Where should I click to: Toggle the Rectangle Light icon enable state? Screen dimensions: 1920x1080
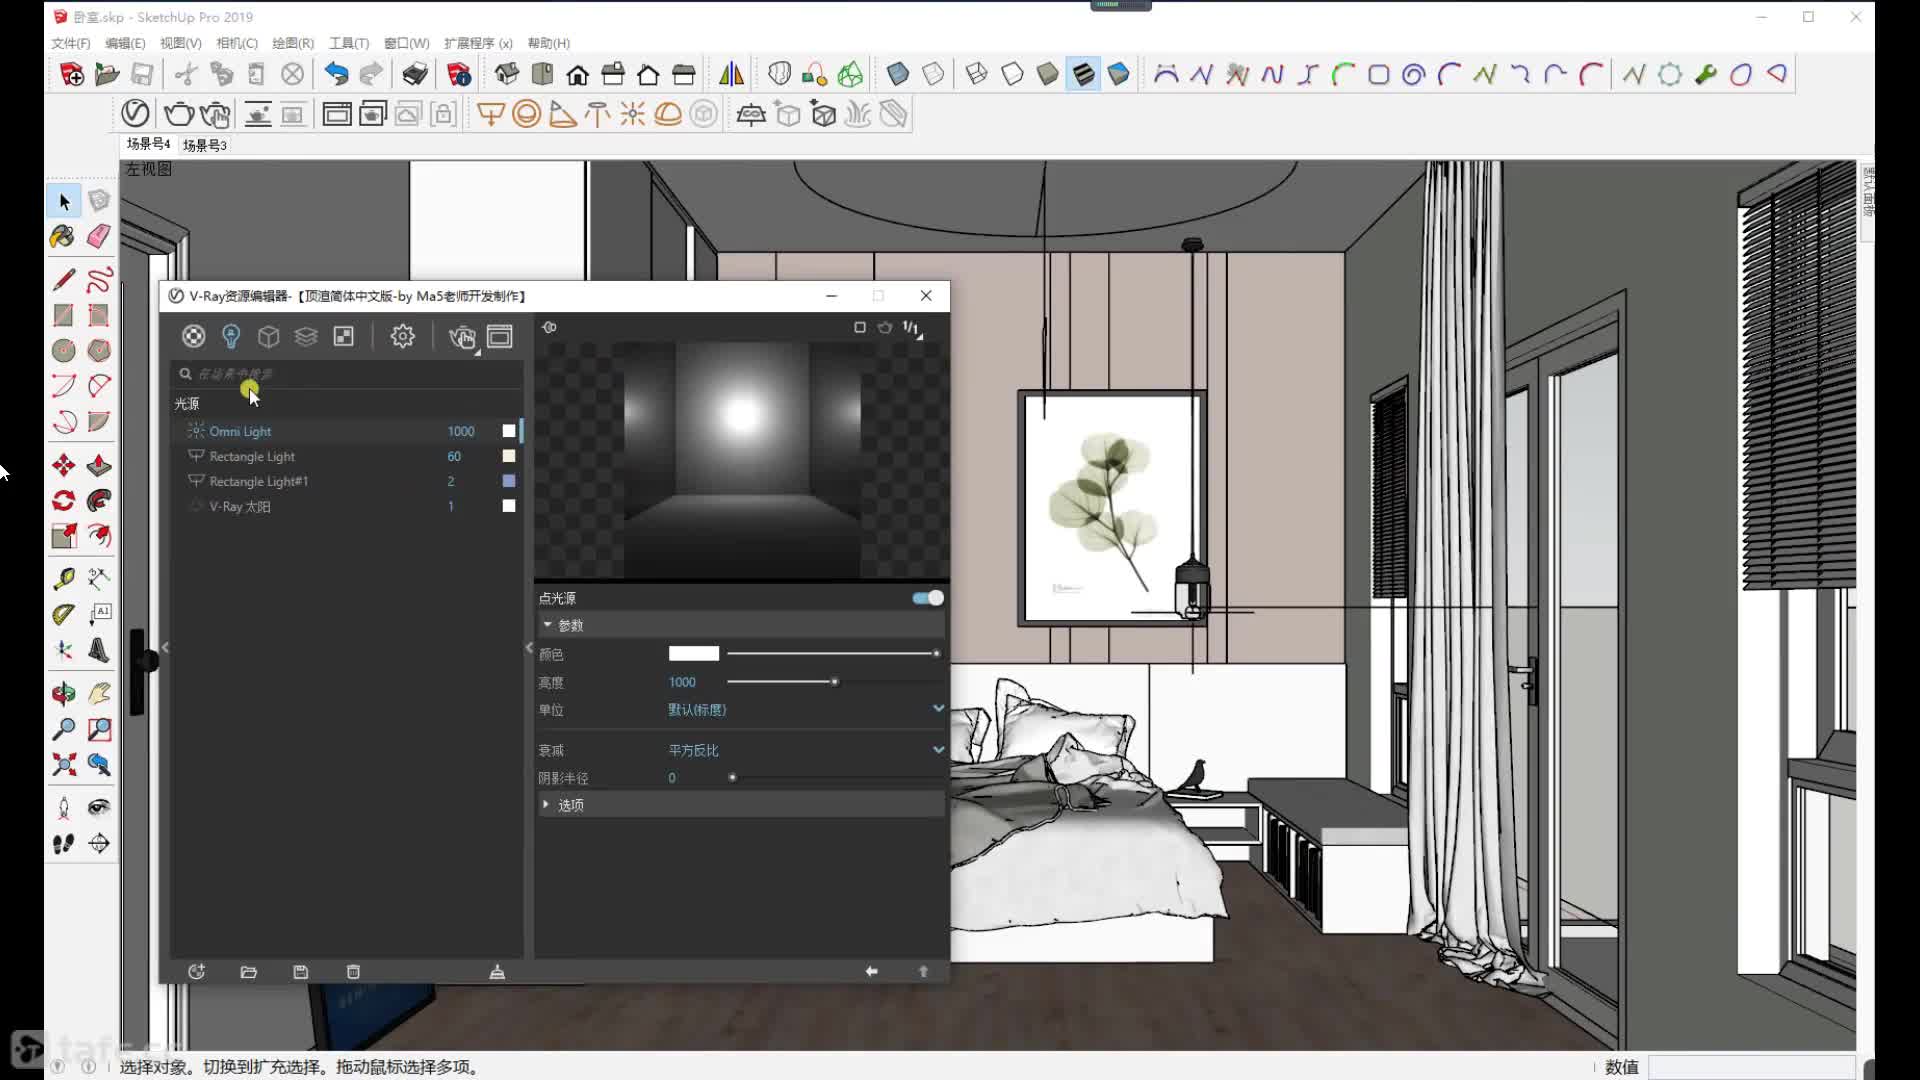(196, 456)
